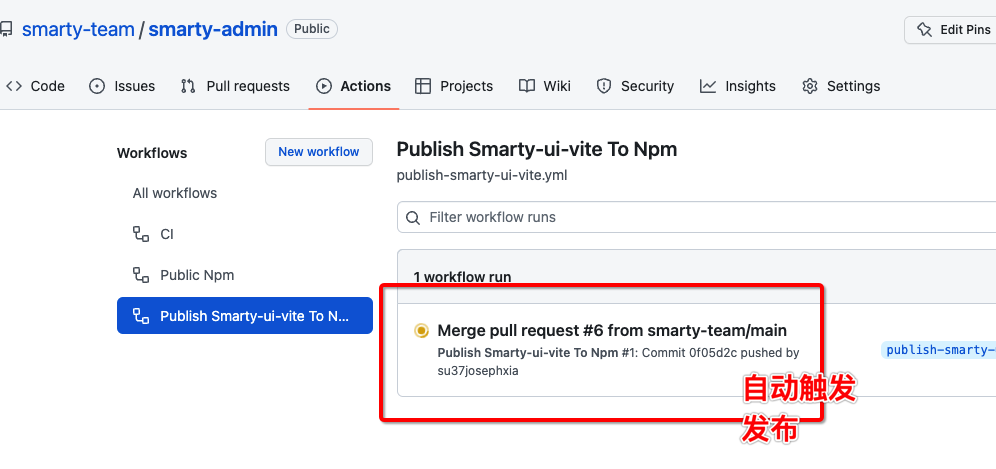Click the Wiki book icon
This screenshot has height=469, width=996.
click(x=527, y=86)
